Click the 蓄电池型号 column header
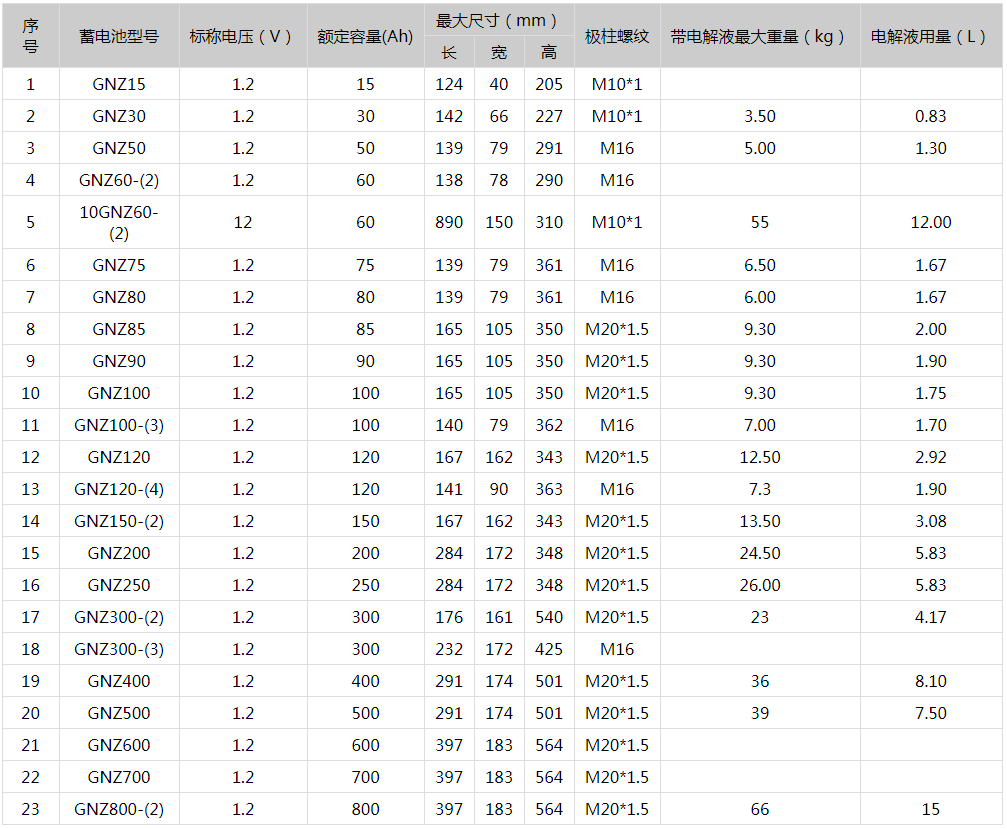The image size is (1007, 829). coord(119,36)
